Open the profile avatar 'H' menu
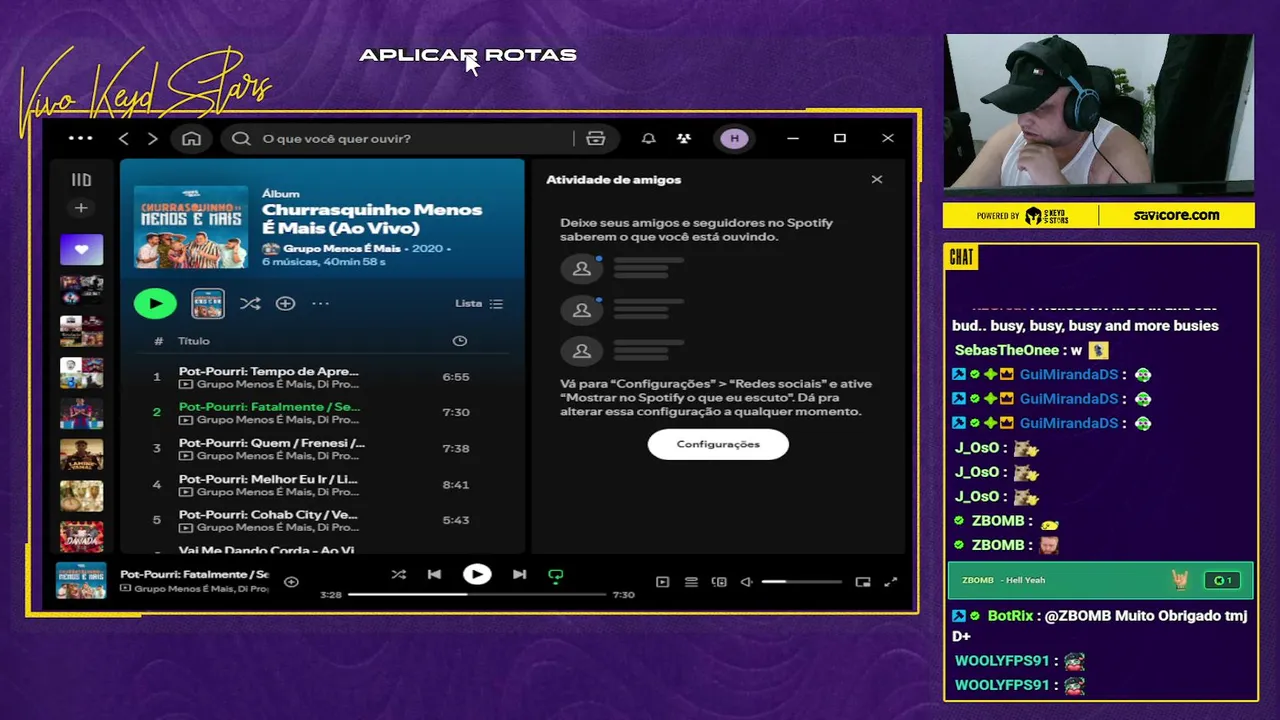Viewport: 1280px width, 720px height. coord(735,138)
